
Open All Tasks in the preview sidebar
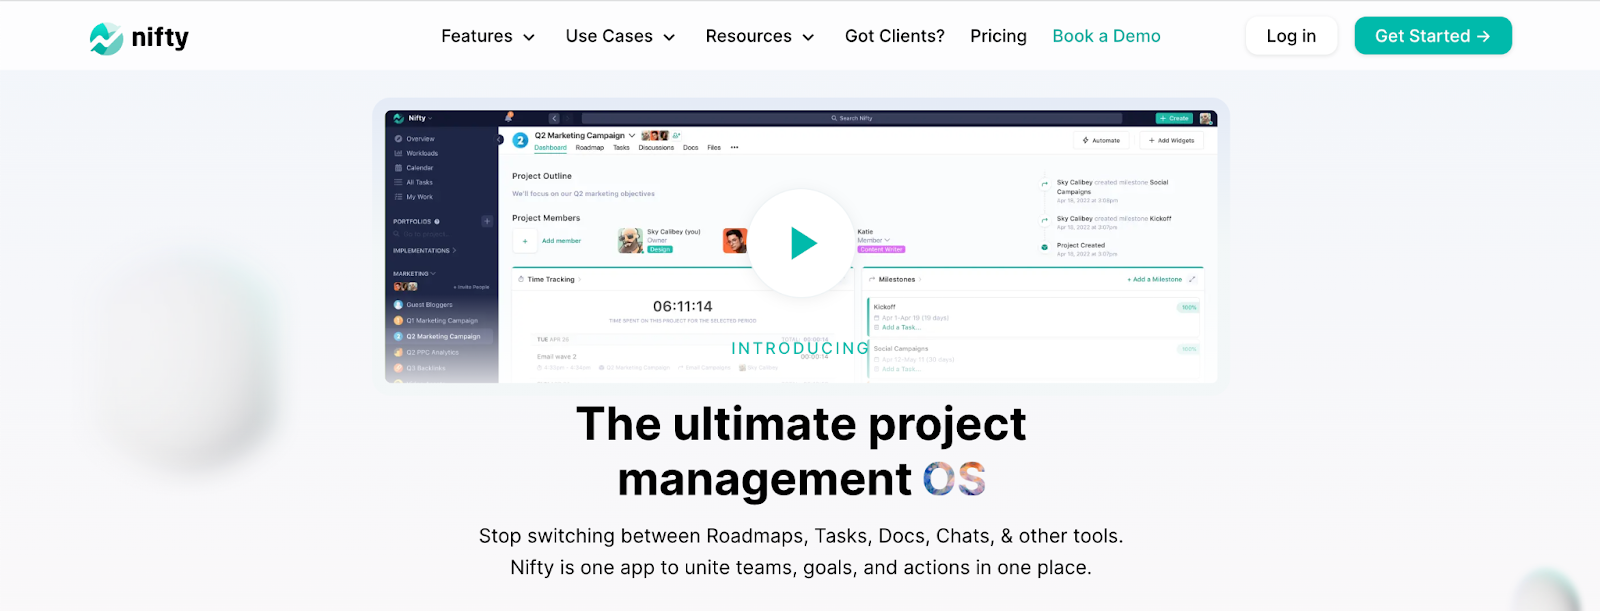[414, 182]
